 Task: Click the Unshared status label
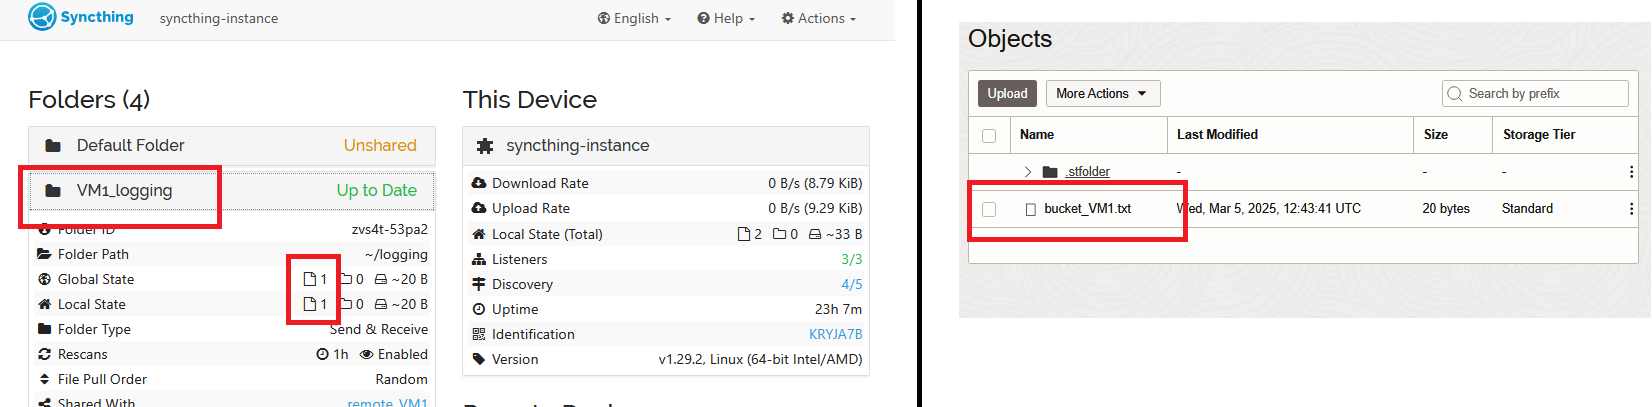[x=380, y=145]
